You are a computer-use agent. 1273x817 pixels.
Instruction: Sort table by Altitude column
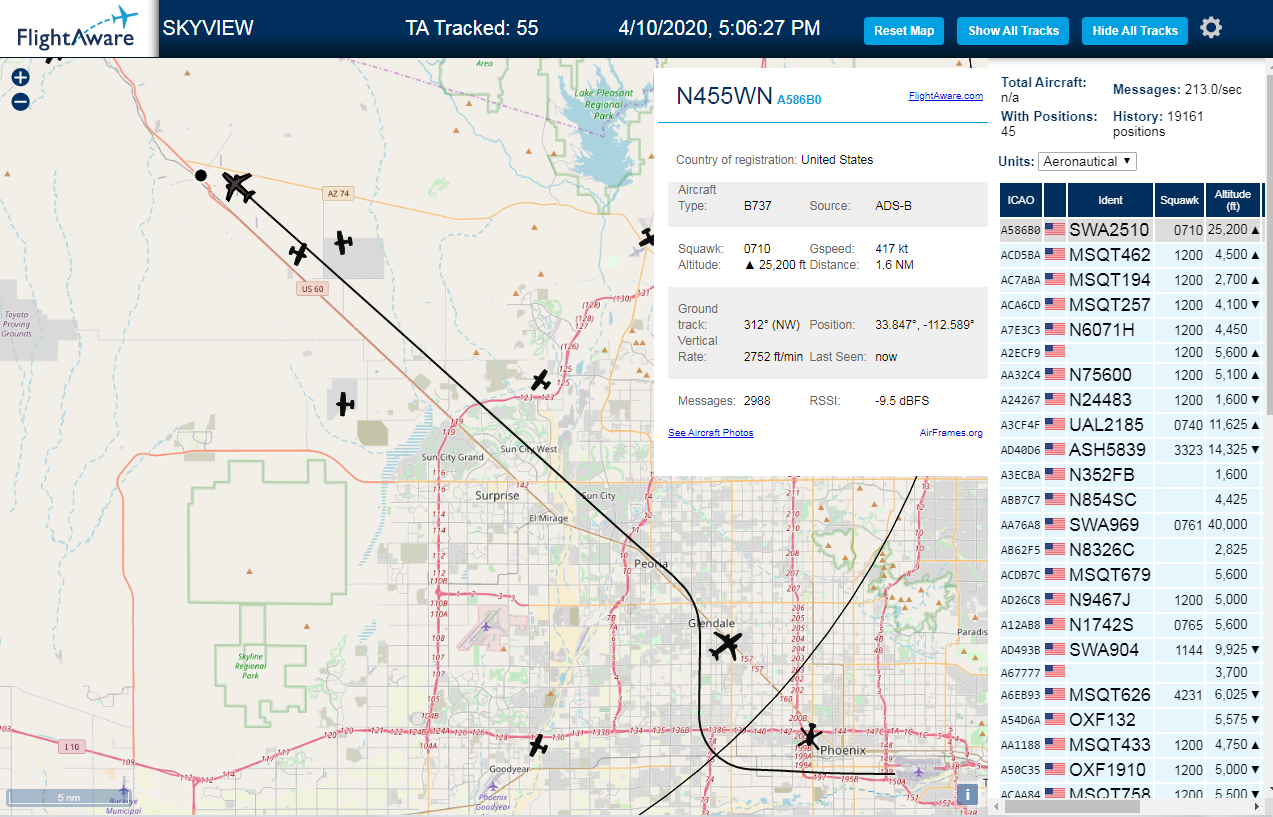click(x=1233, y=200)
